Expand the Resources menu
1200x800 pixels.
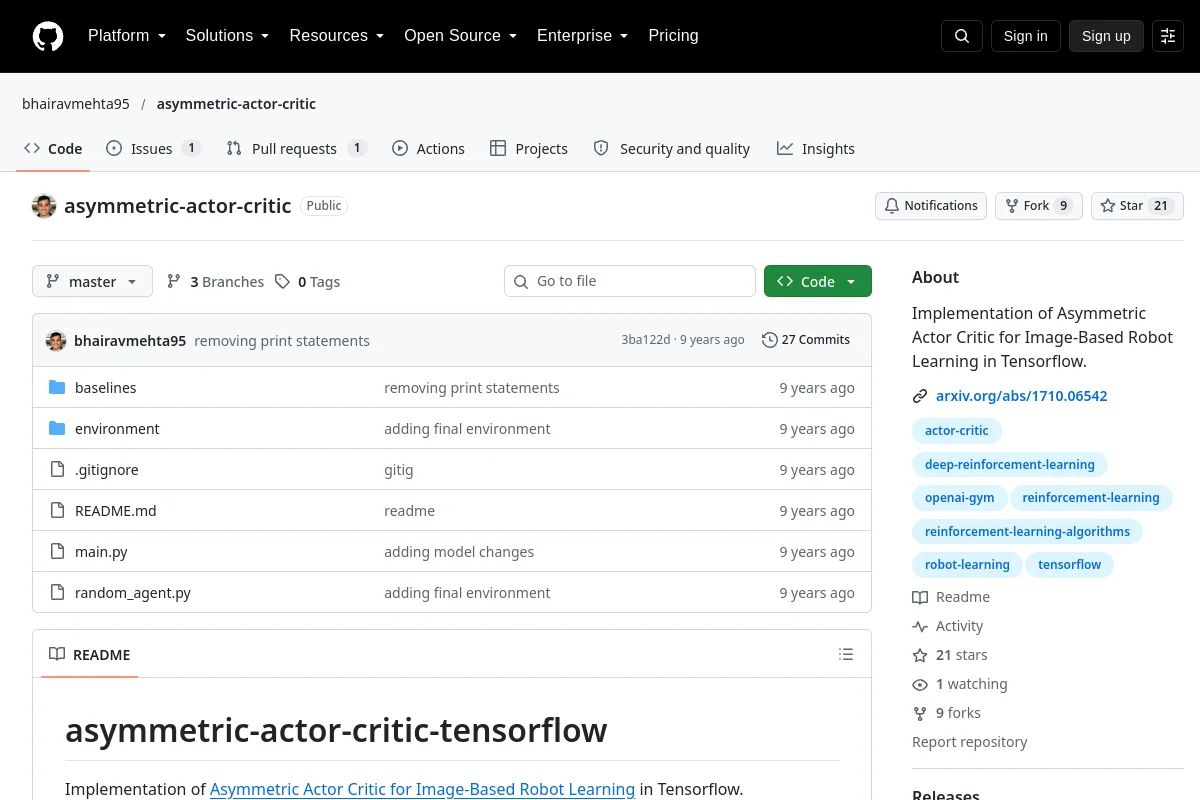[x=337, y=36]
